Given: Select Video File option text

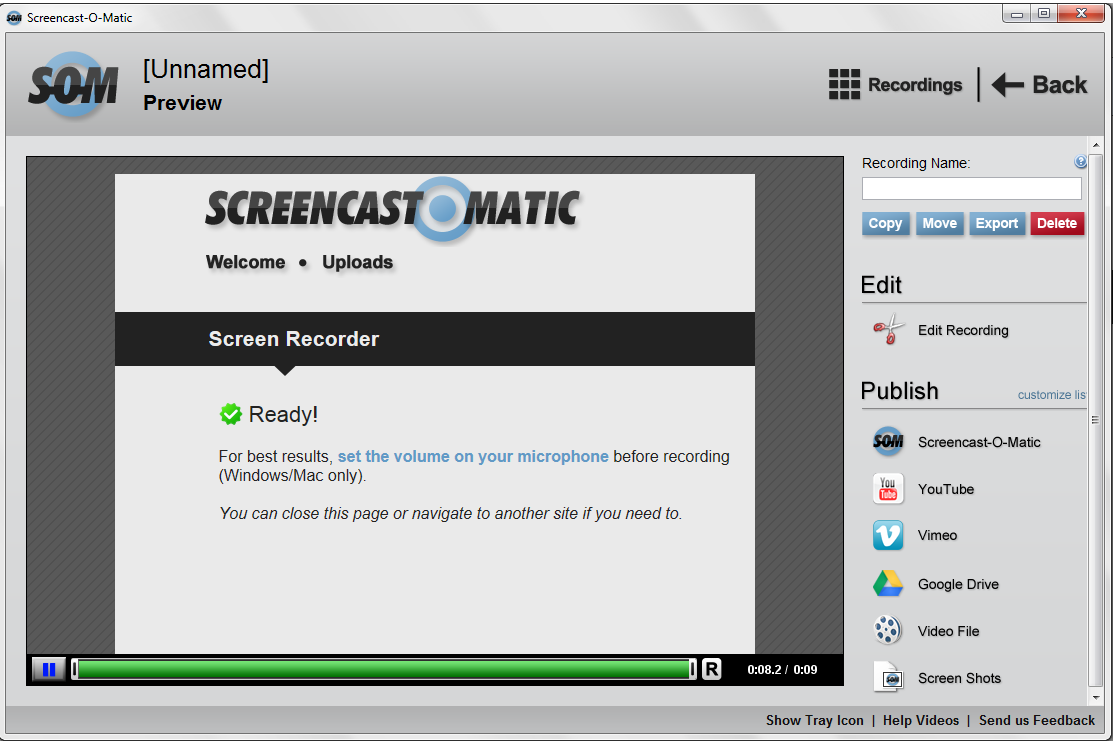Looking at the screenshot, I should tap(948, 631).
